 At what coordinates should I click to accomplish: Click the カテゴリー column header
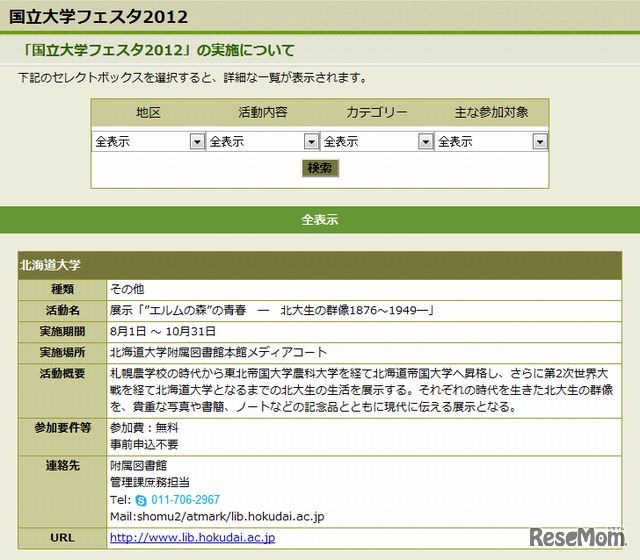coord(377,112)
